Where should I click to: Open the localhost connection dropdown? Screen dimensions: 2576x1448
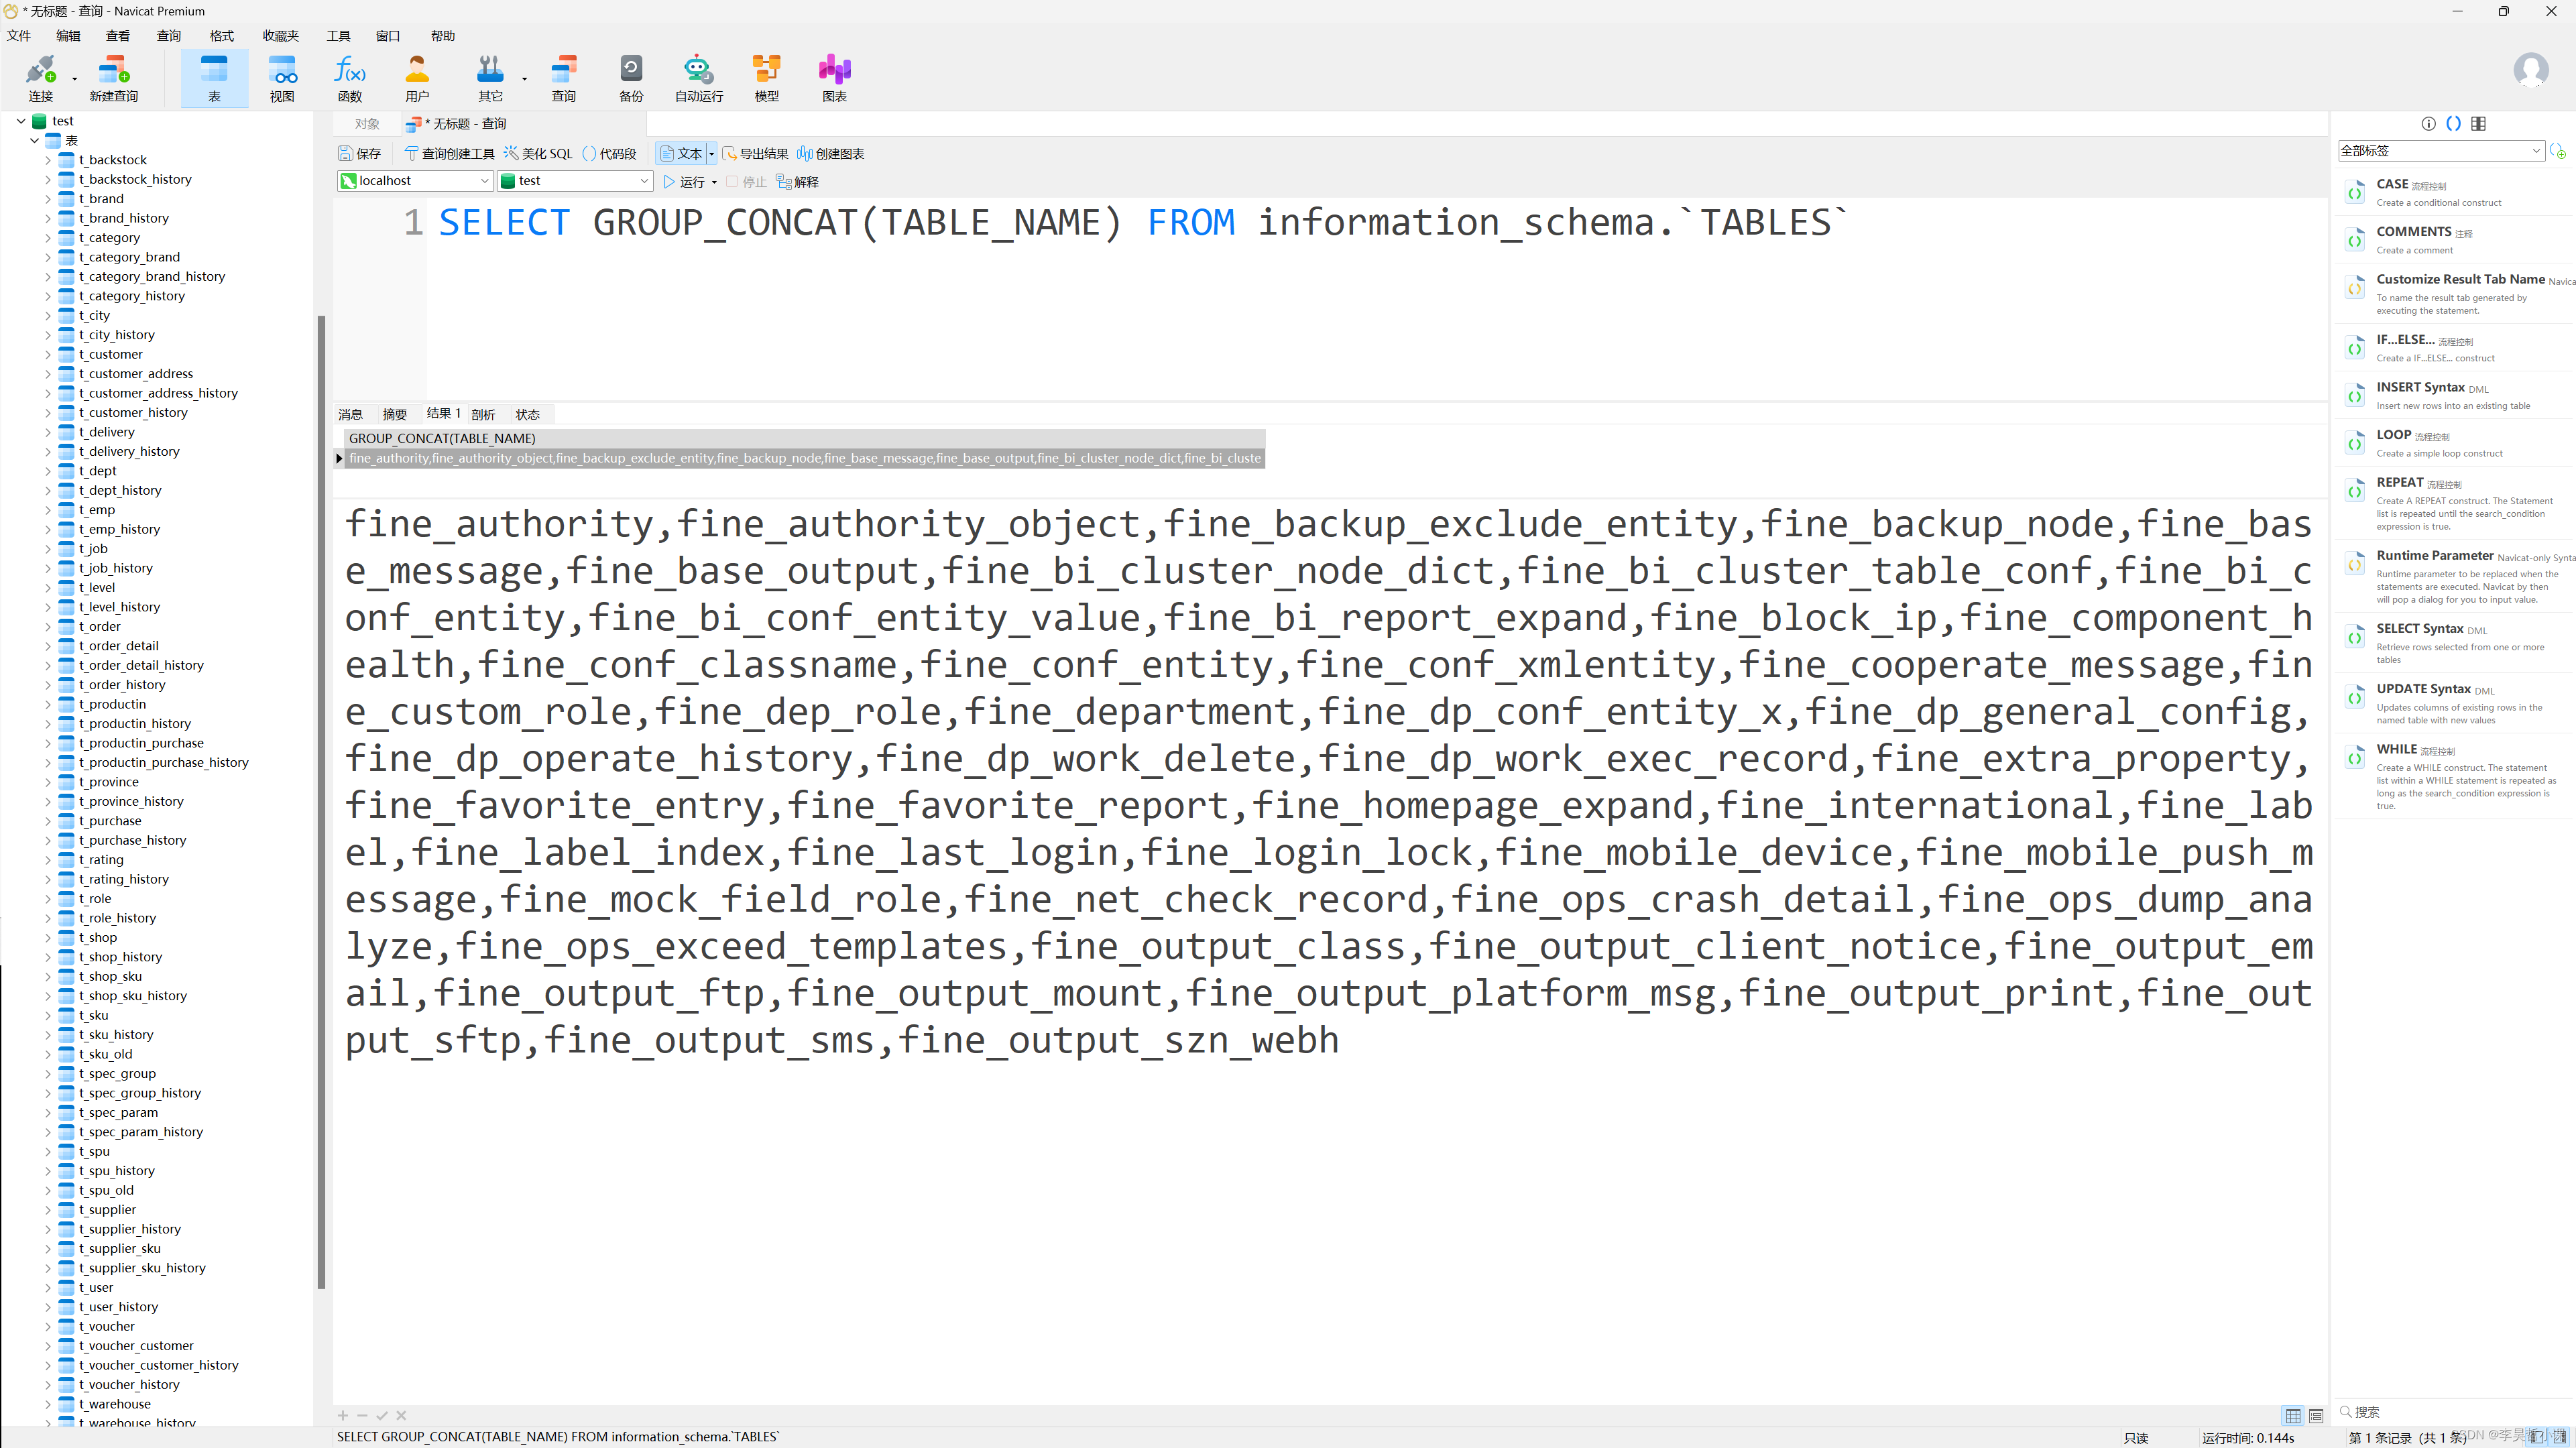pyautogui.click(x=484, y=181)
